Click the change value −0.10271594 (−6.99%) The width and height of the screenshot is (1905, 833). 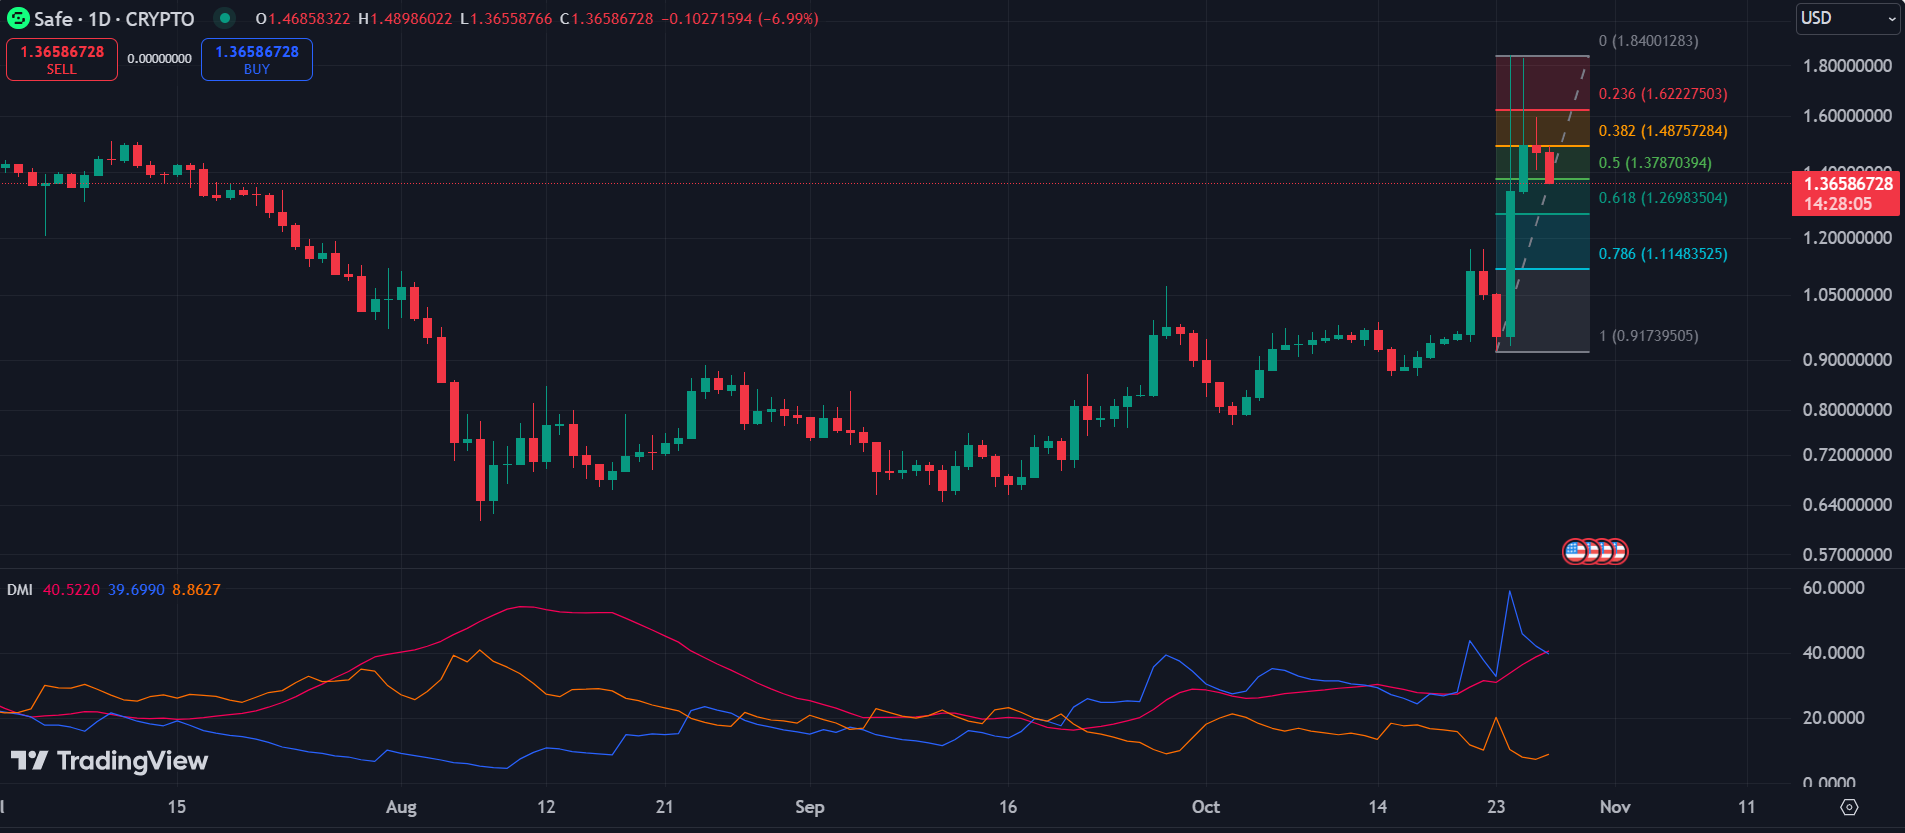(x=739, y=19)
